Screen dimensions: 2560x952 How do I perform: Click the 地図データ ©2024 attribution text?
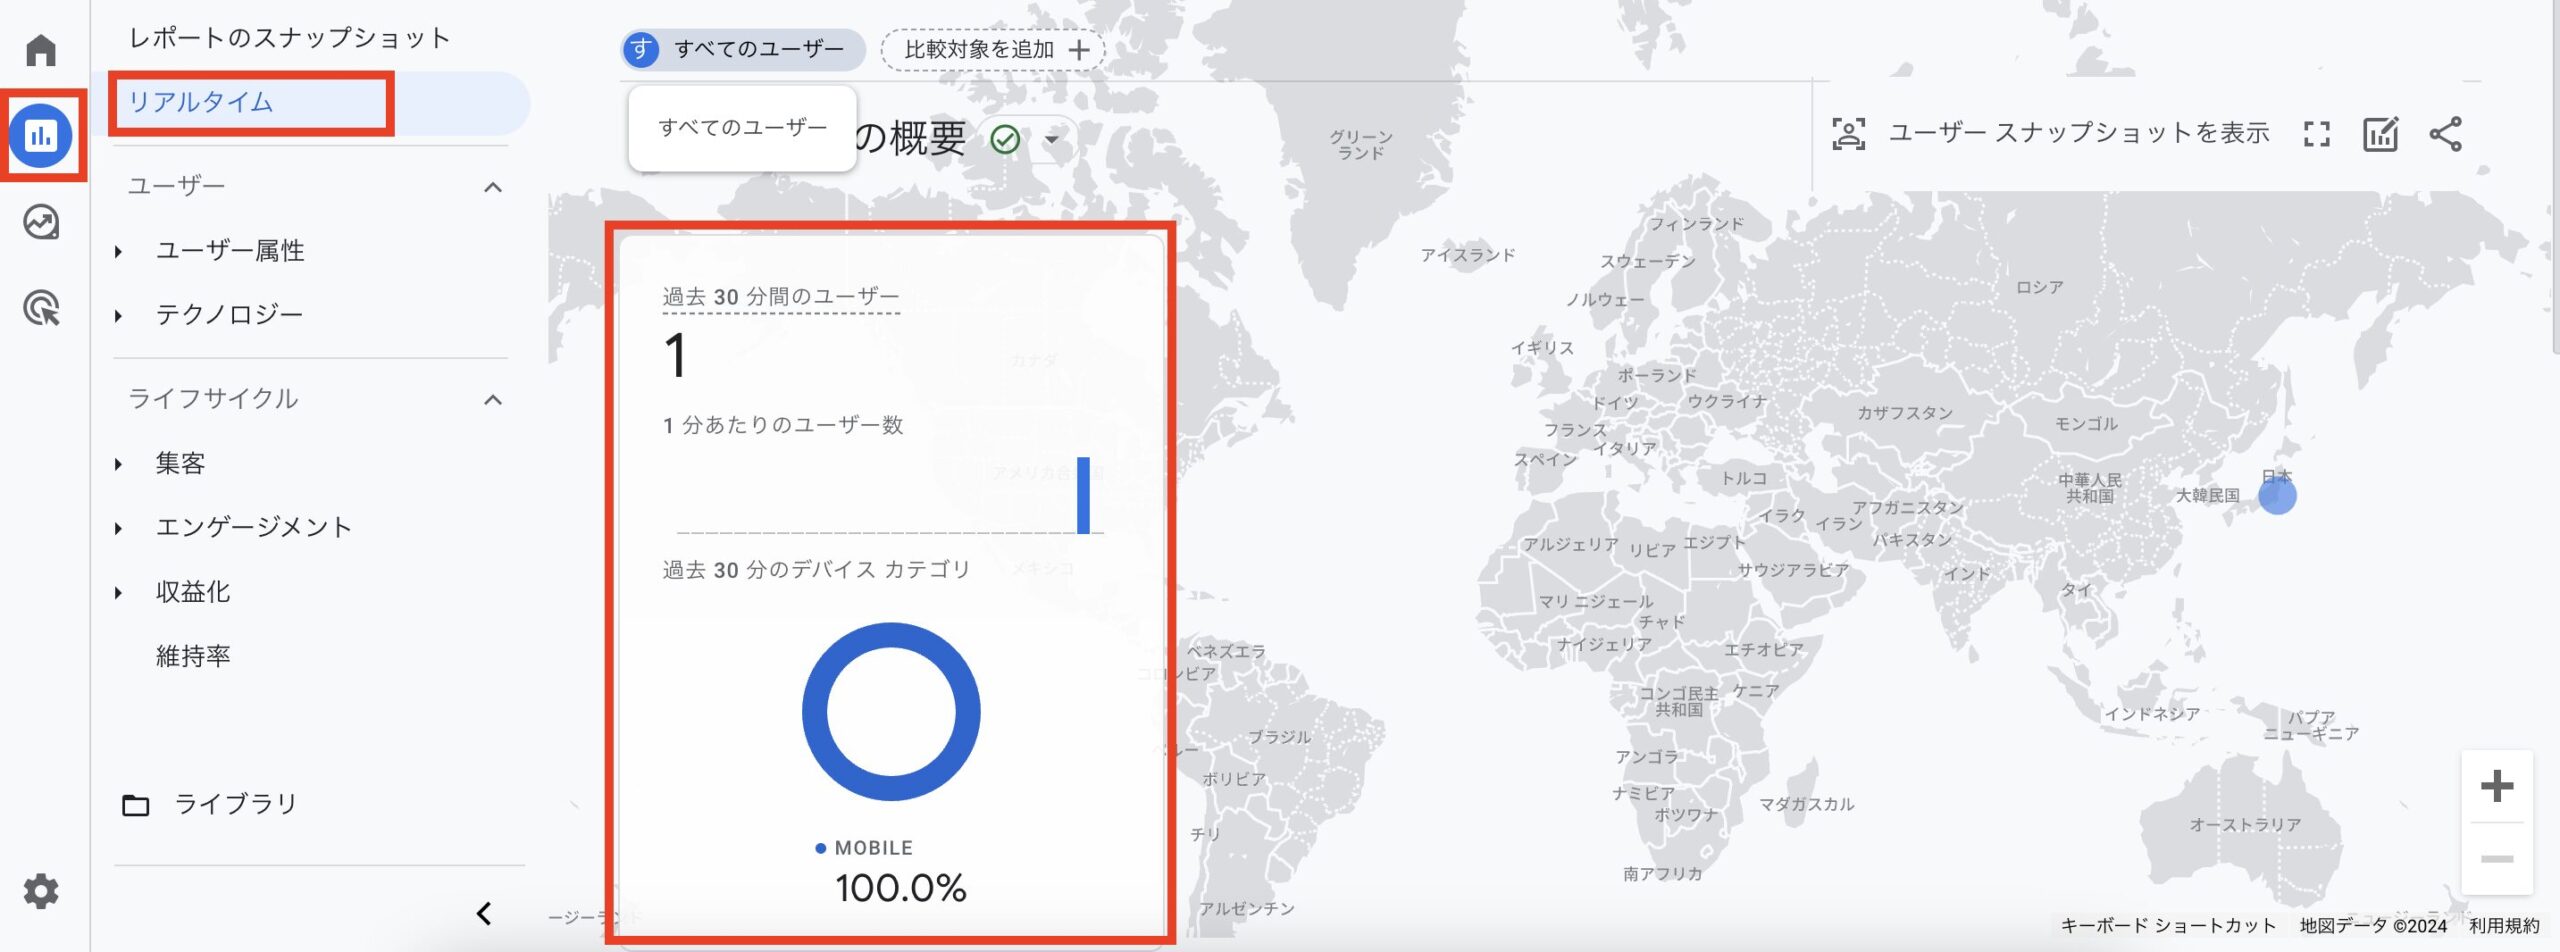(2372, 926)
